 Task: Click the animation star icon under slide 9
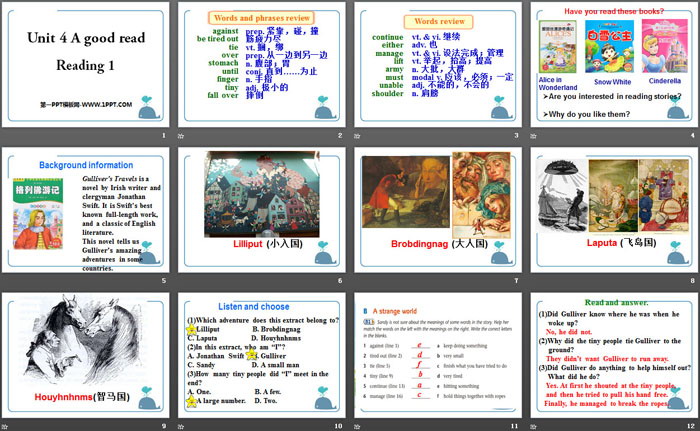pyautogui.click(x=4, y=427)
